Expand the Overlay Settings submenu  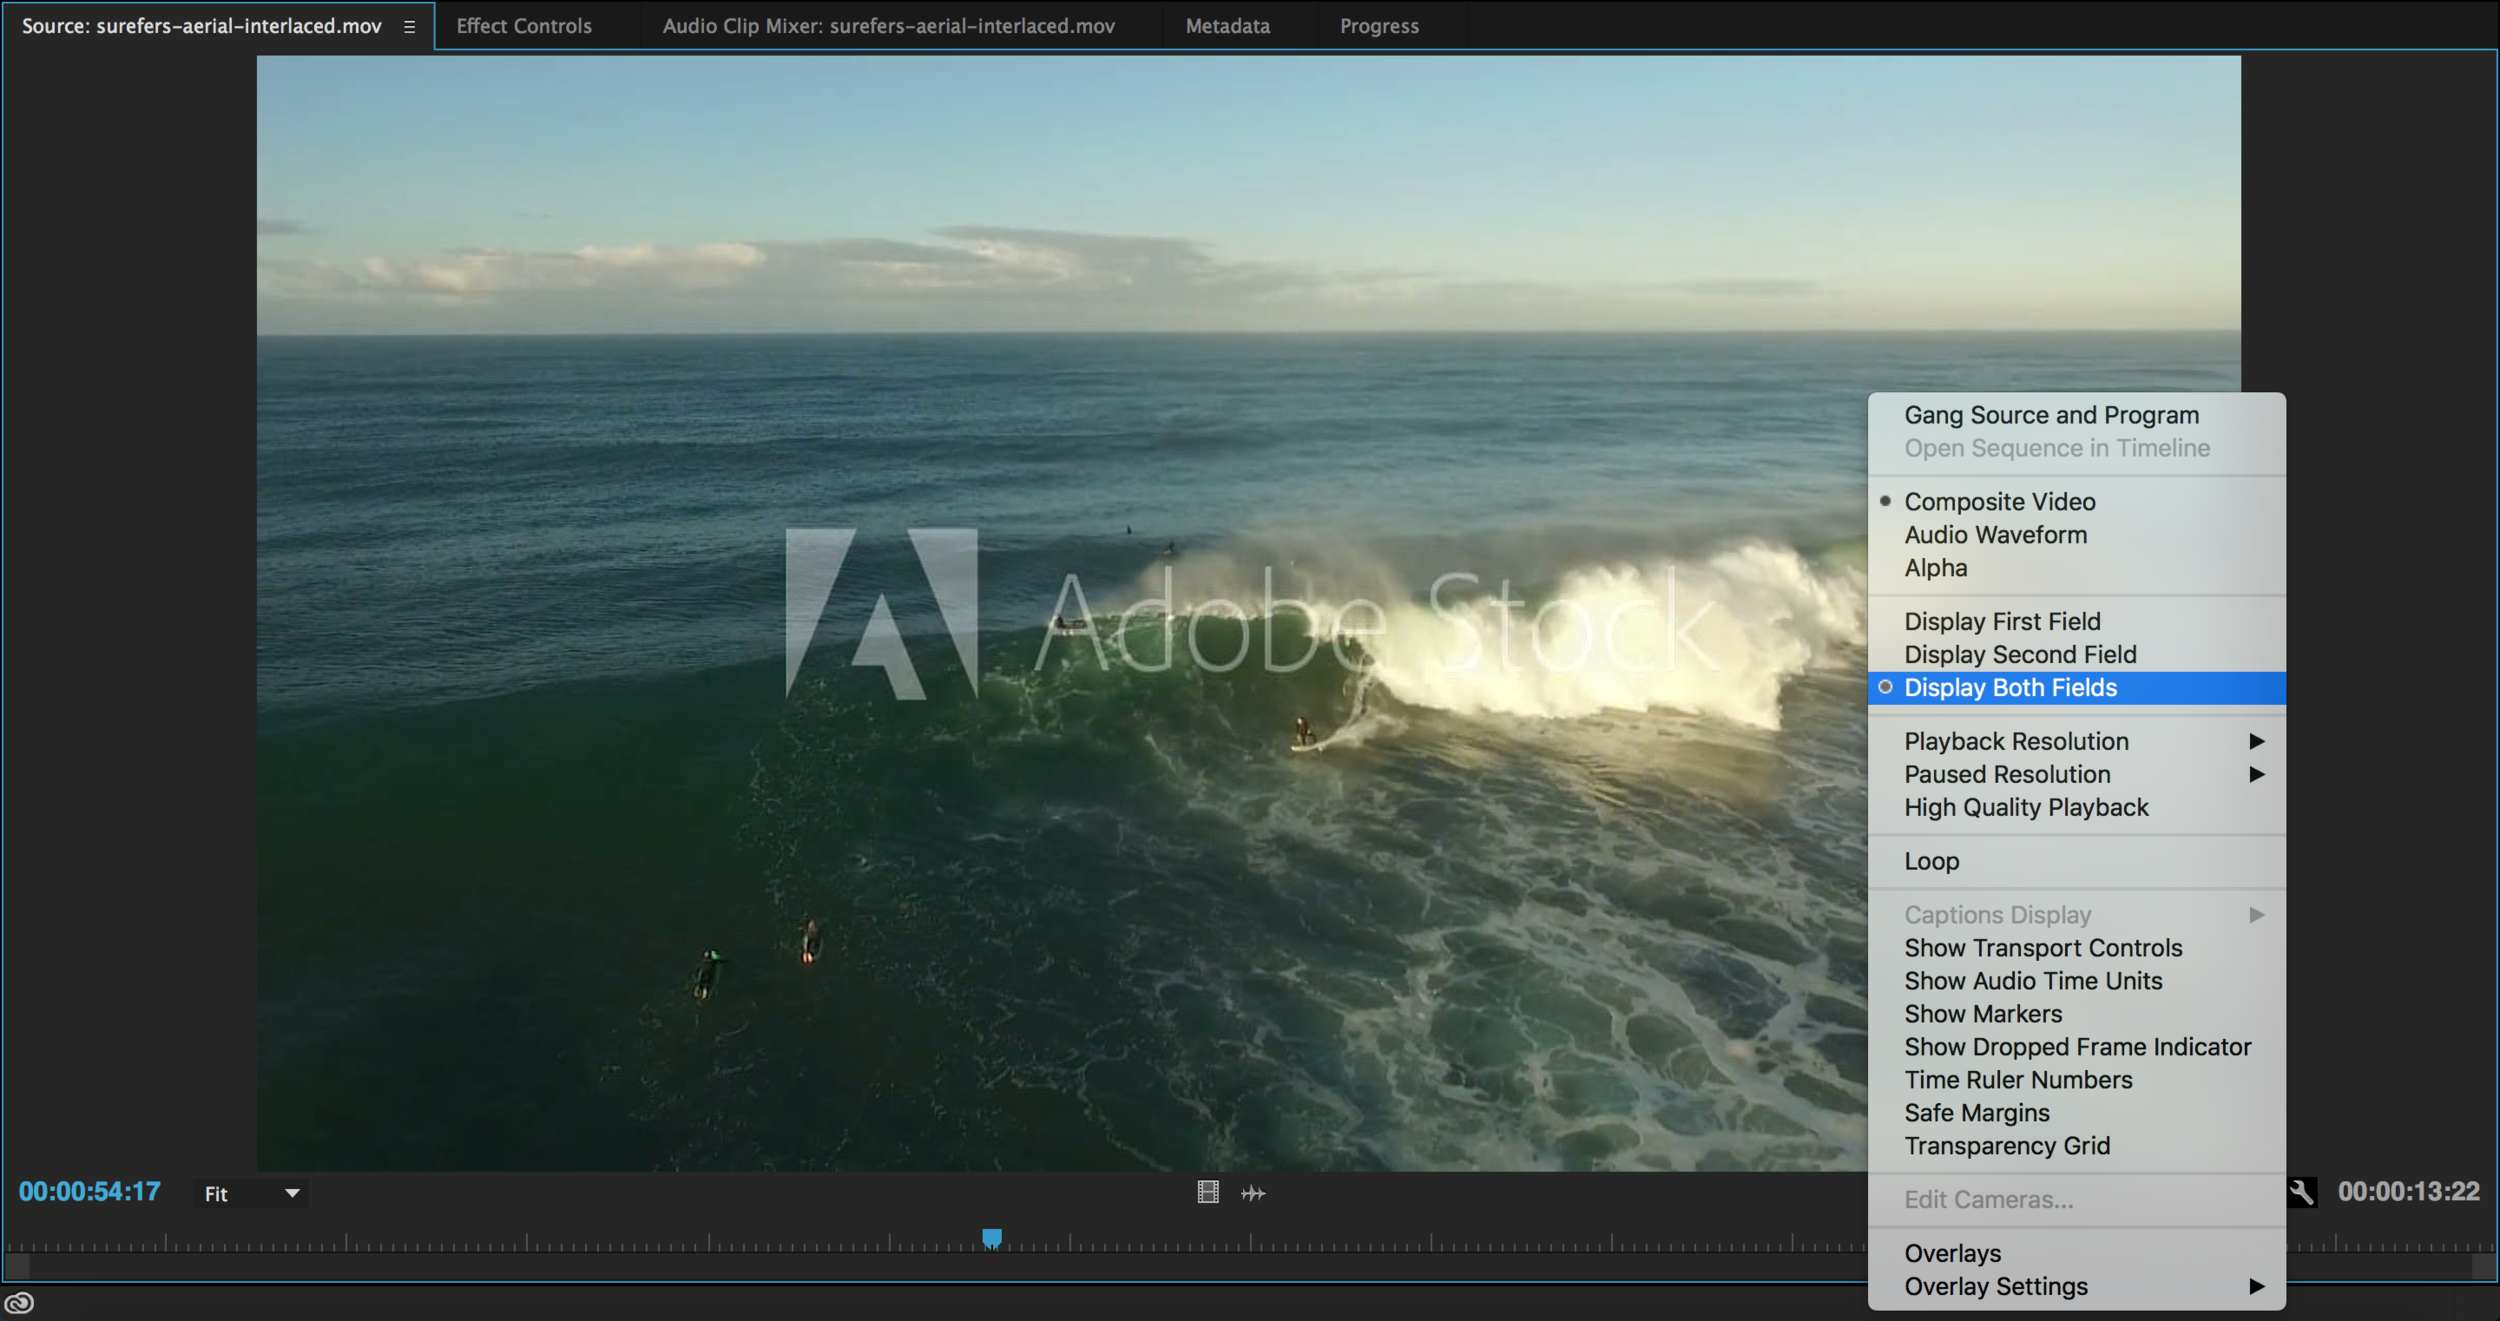pyautogui.click(x=2077, y=1286)
